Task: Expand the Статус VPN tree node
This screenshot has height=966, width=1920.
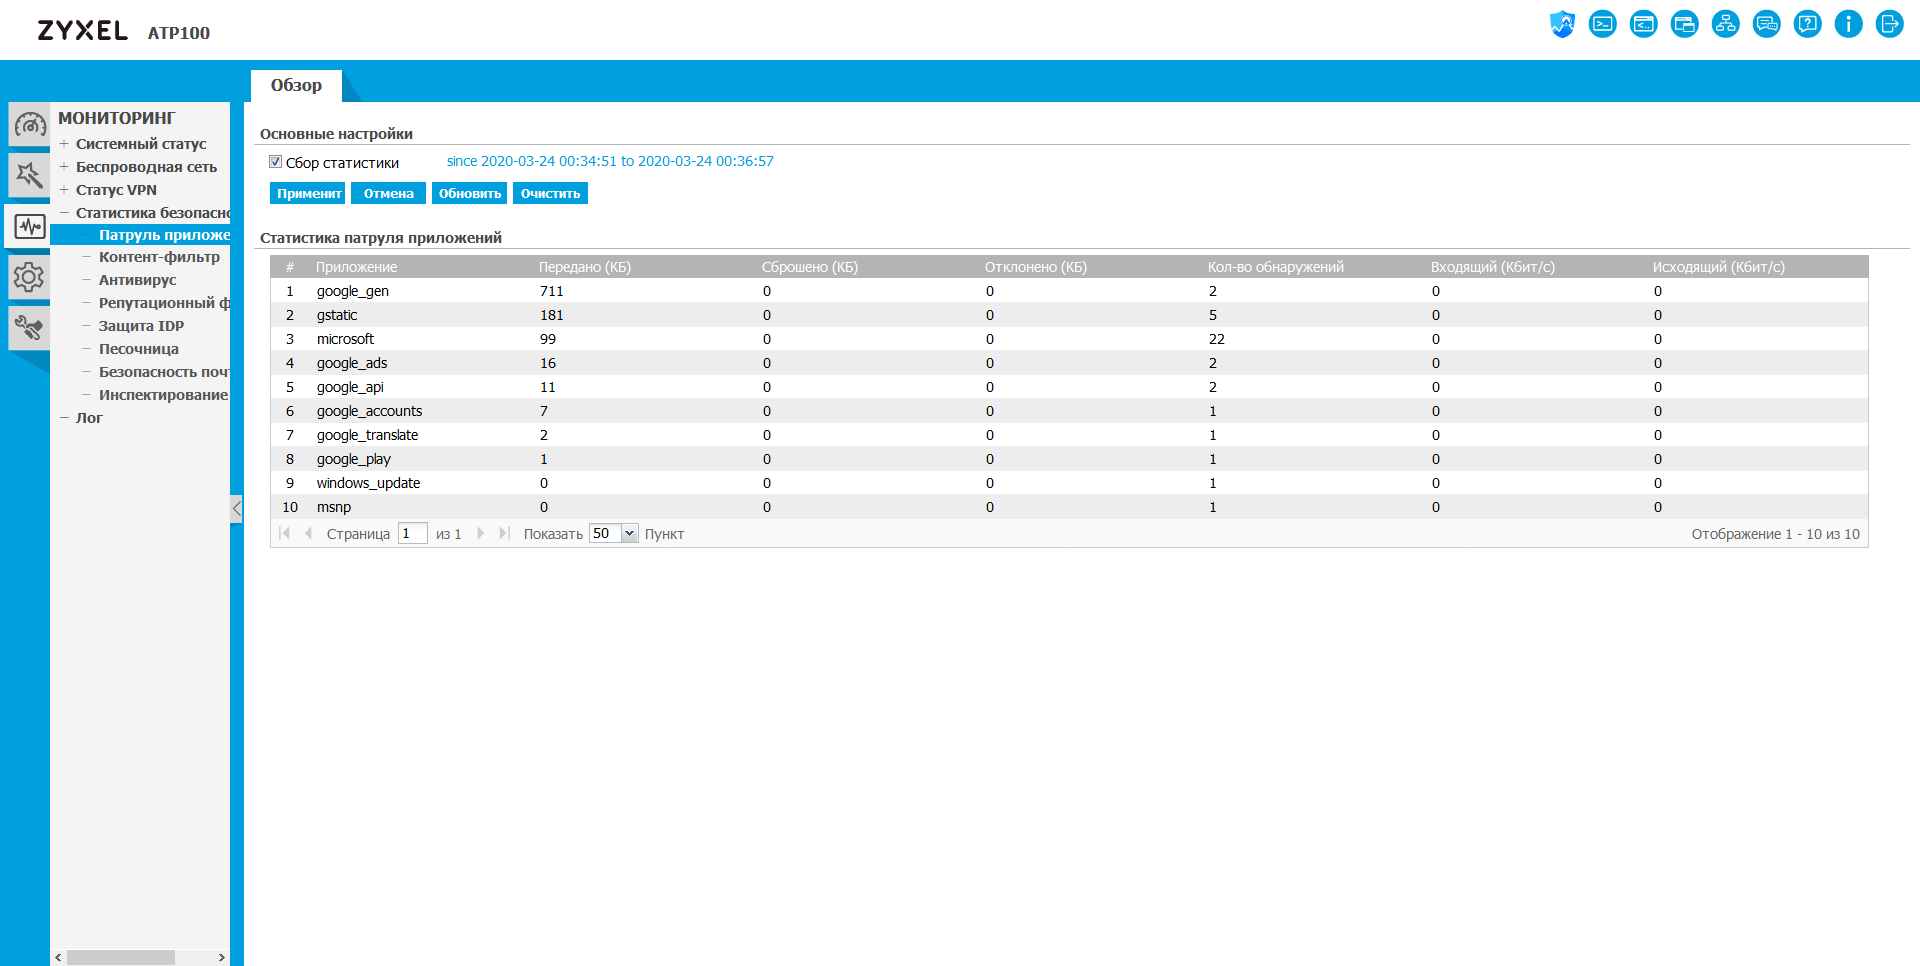Action: click(64, 190)
